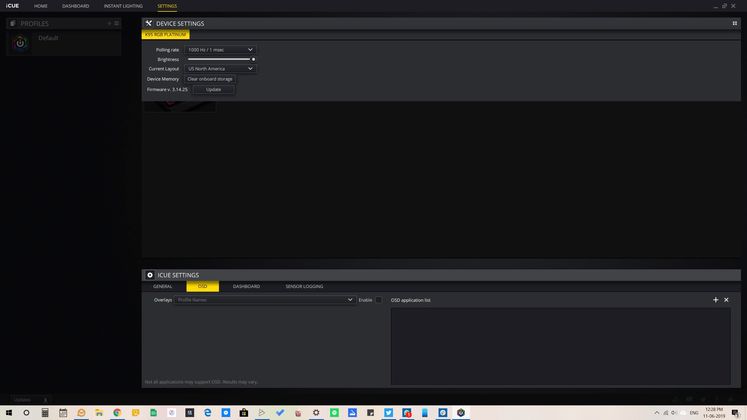
Task: Click the iCUE Settings gear icon
Action: pyautogui.click(x=150, y=275)
